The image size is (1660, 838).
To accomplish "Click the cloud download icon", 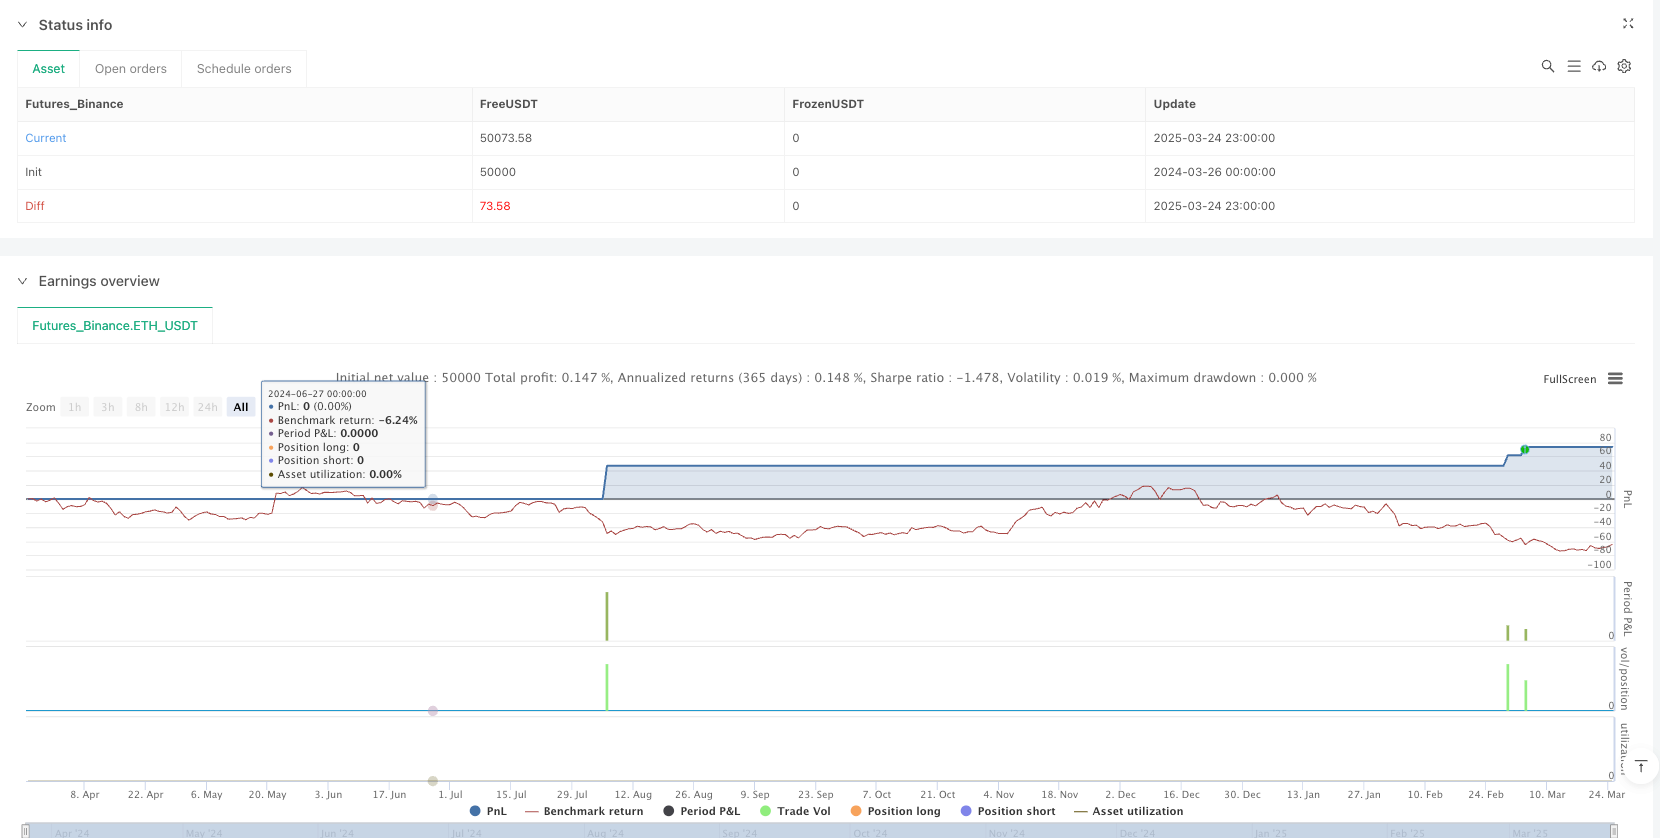I will 1599,66.
